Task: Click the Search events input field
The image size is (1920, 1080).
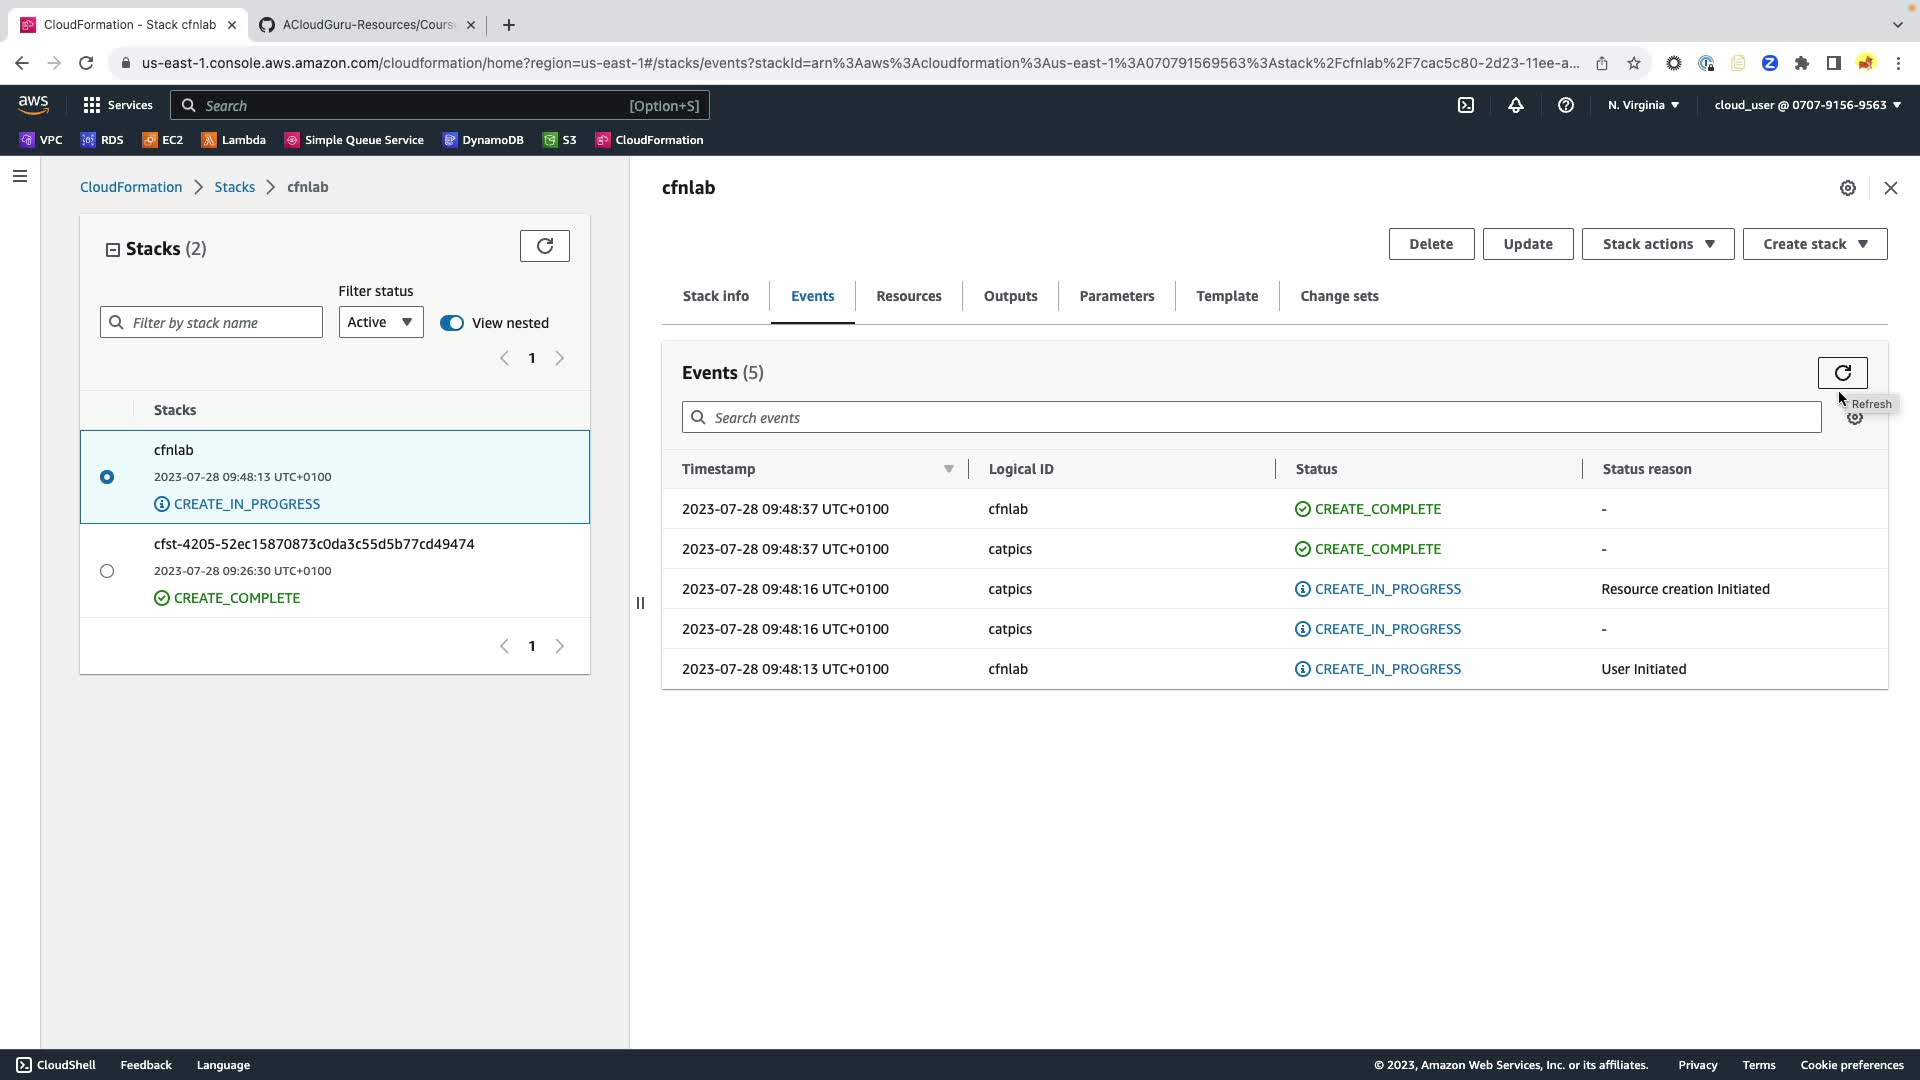Action: click(x=1250, y=418)
